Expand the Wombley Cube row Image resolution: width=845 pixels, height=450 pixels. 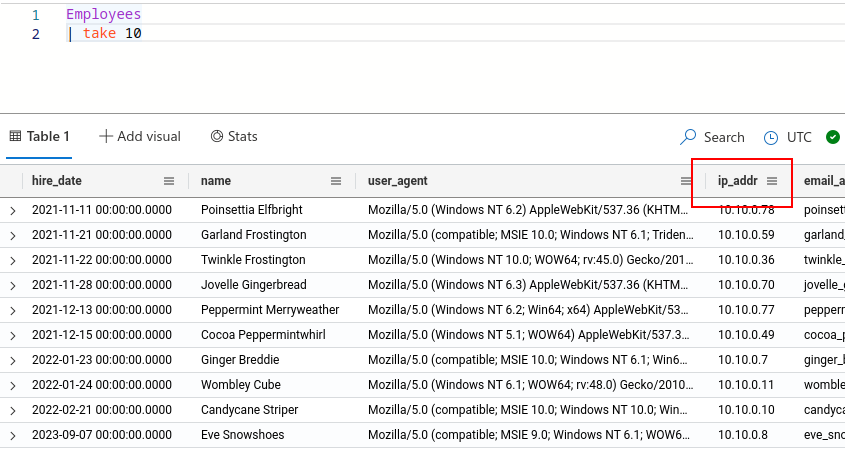[13, 386]
